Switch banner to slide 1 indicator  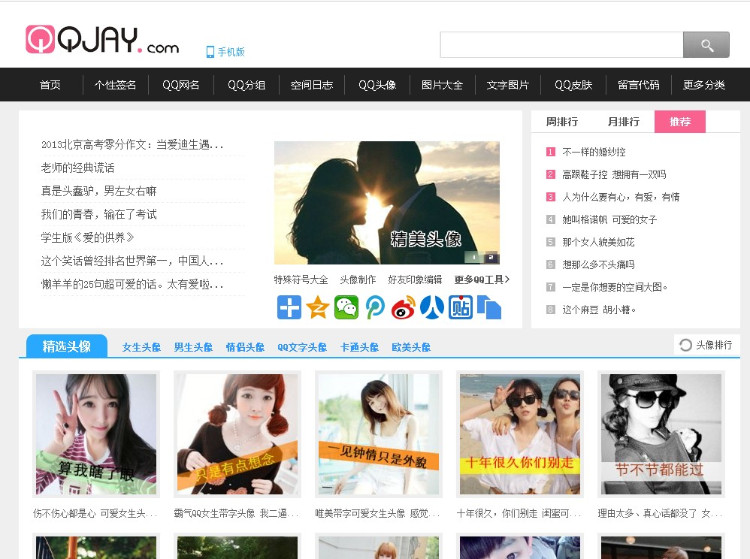pos(474,257)
